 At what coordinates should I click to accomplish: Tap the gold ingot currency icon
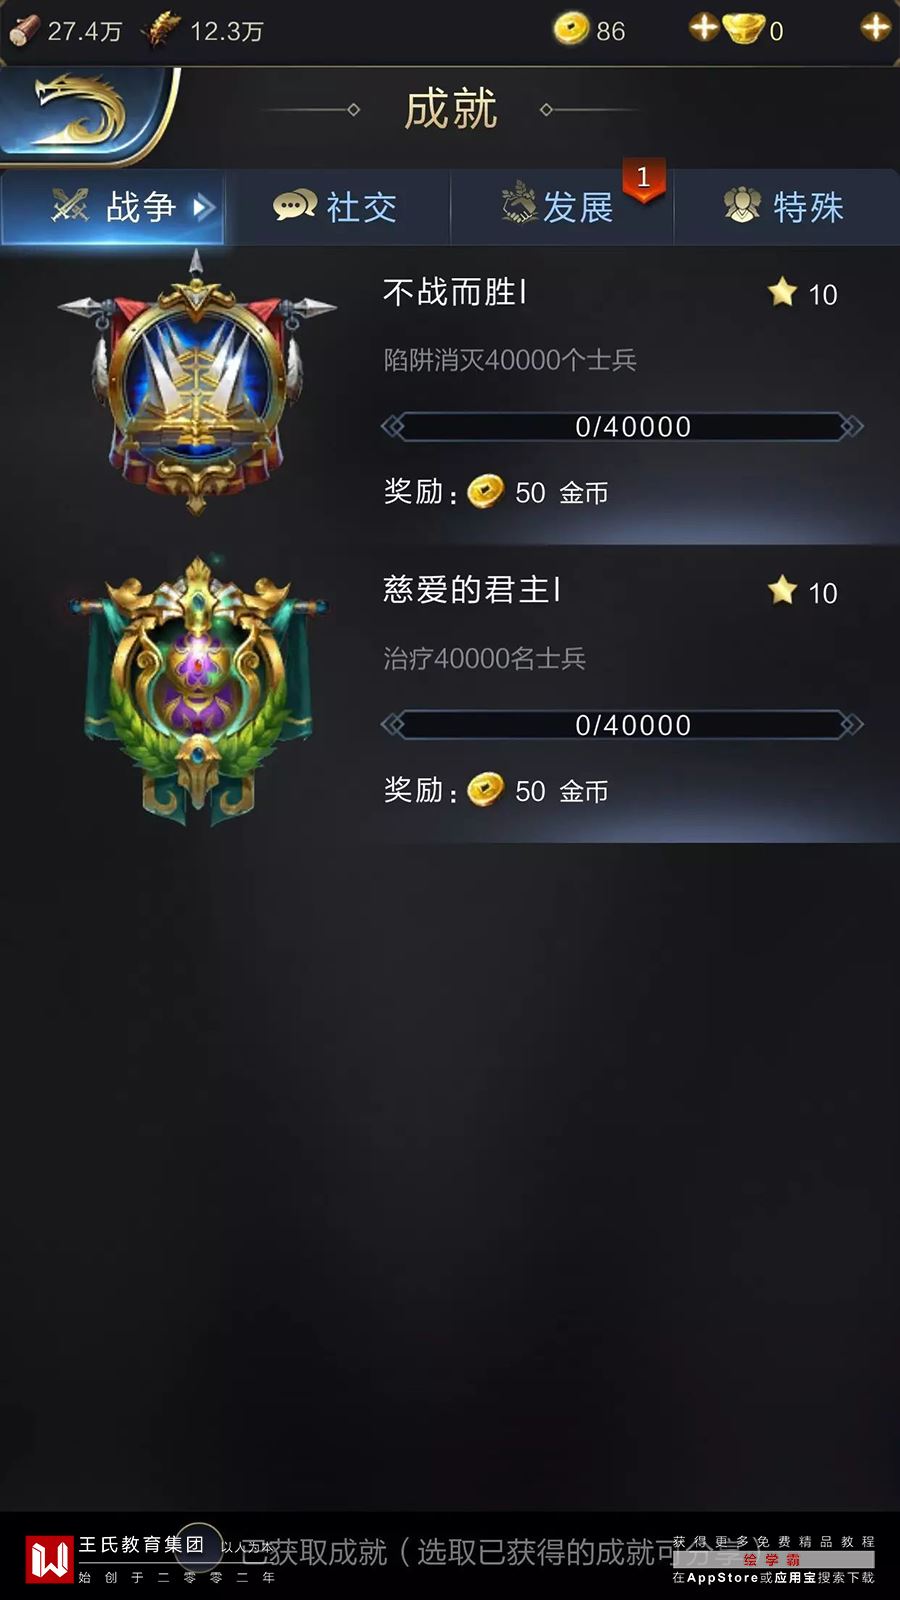pos(744,29)
